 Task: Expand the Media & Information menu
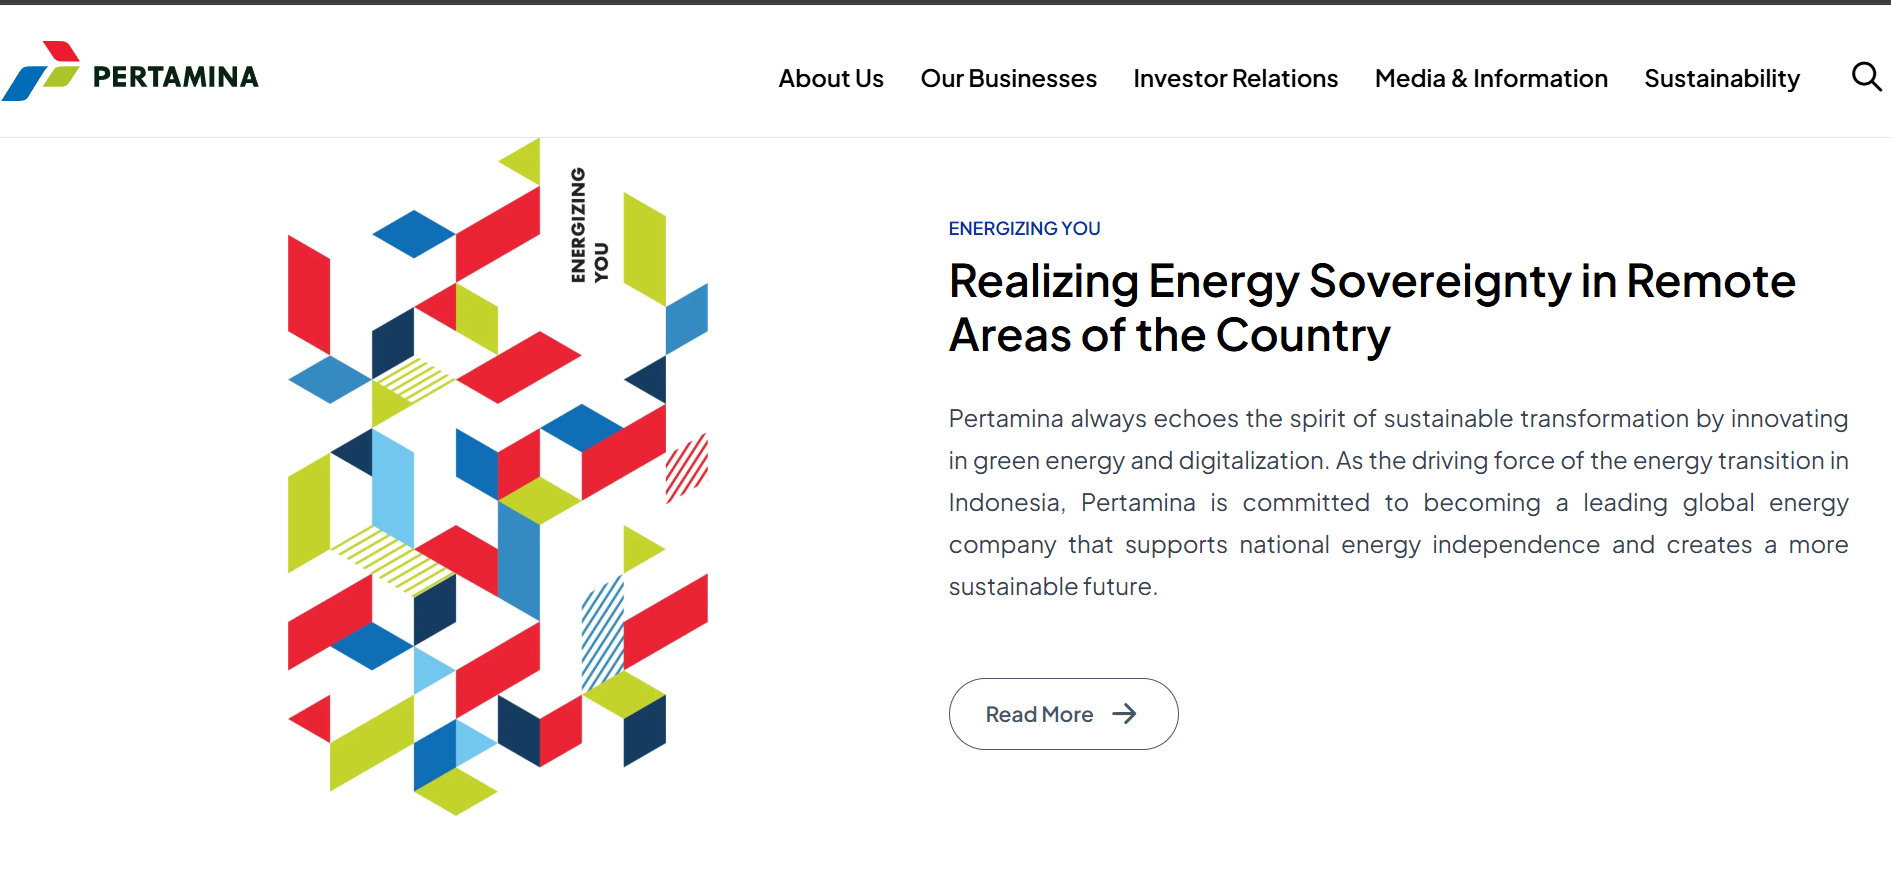[x=1491, y=78]
